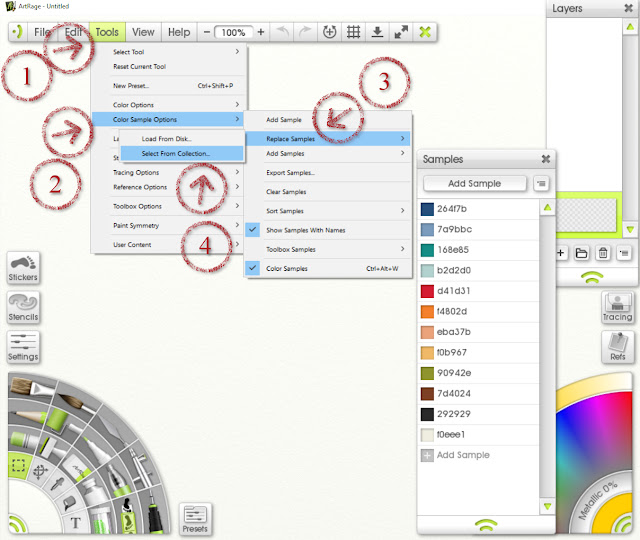The image size is (640, 540).
Task: Expand the Add Samples submenu
Action: pyautogui.click(x=328, y=153)
